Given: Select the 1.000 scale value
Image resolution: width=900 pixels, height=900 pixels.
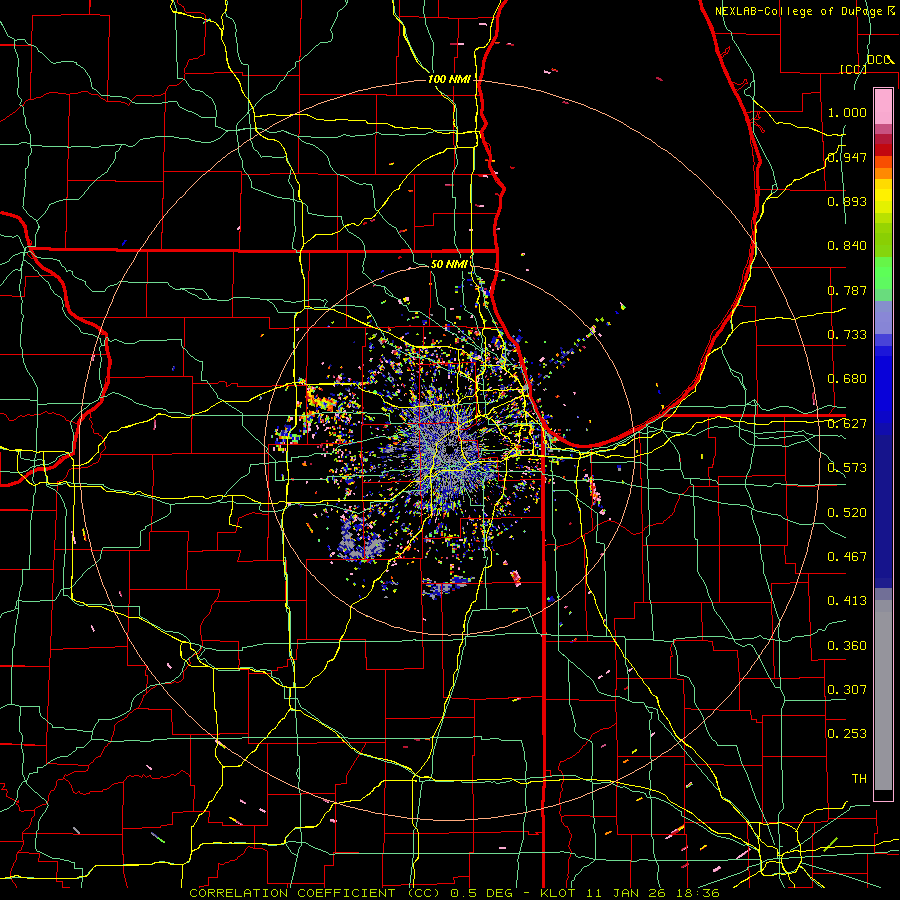Looking at the screenshot, I should click(847, 112).
